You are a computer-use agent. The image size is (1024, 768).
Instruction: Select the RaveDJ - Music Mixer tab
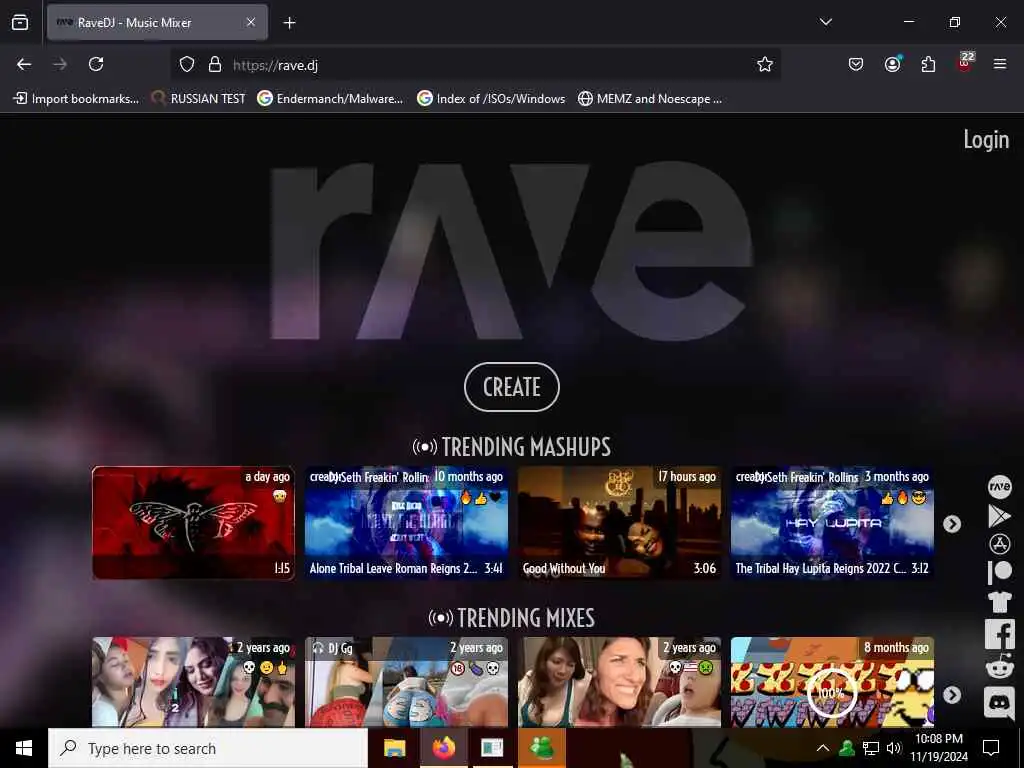157,22
